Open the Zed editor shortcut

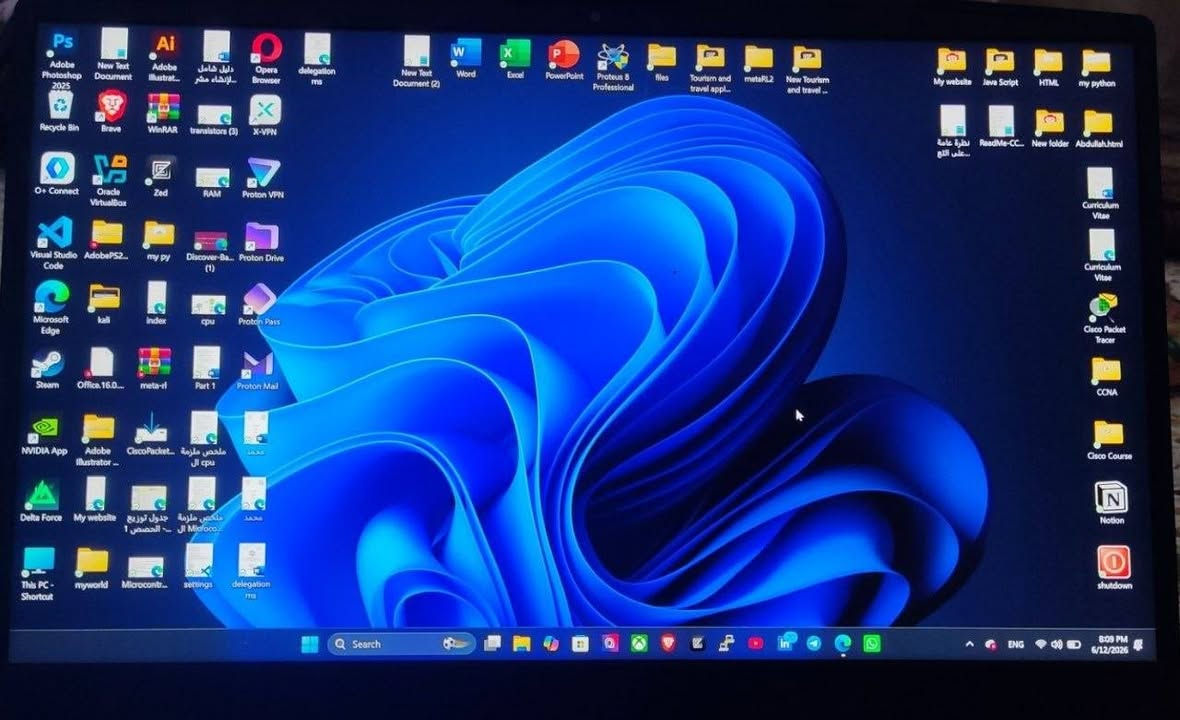(x=160, y=177)
